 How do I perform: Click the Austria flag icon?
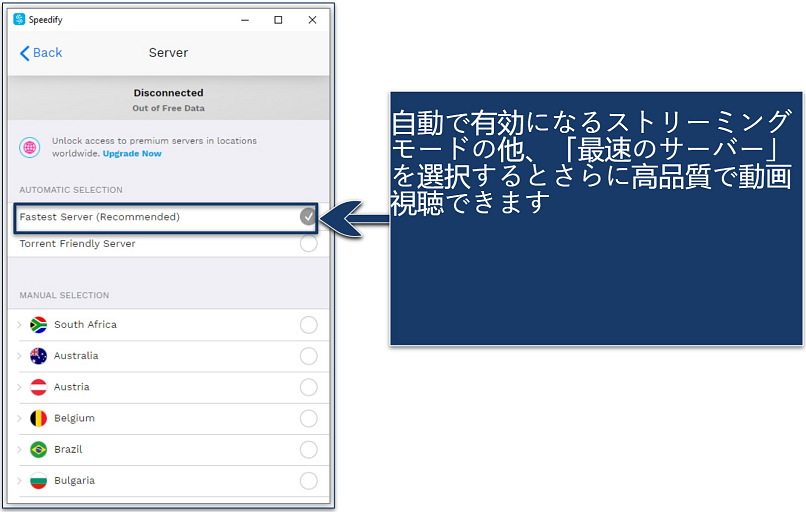coord(39,387)
